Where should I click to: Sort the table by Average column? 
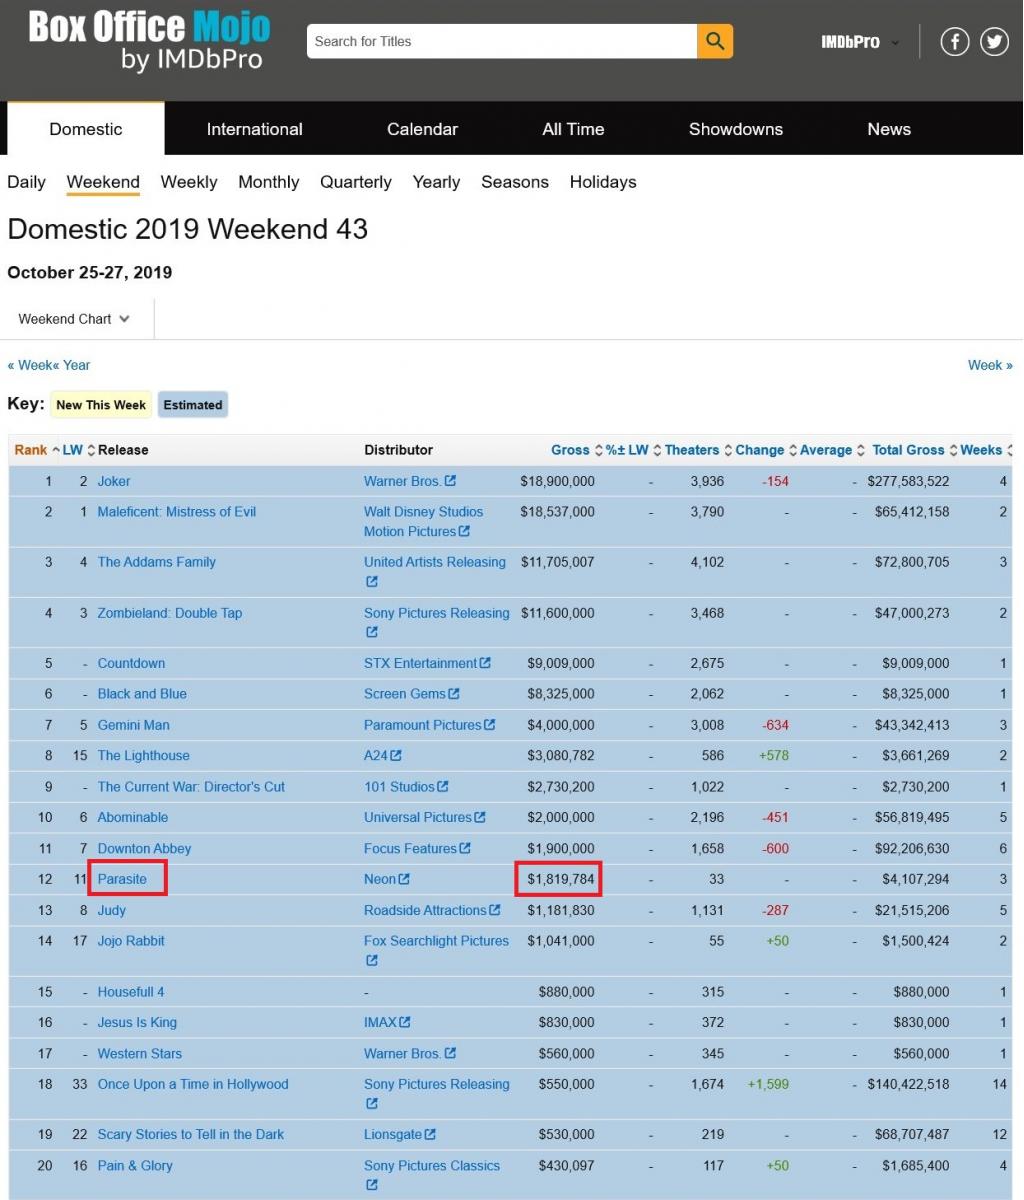832,450
